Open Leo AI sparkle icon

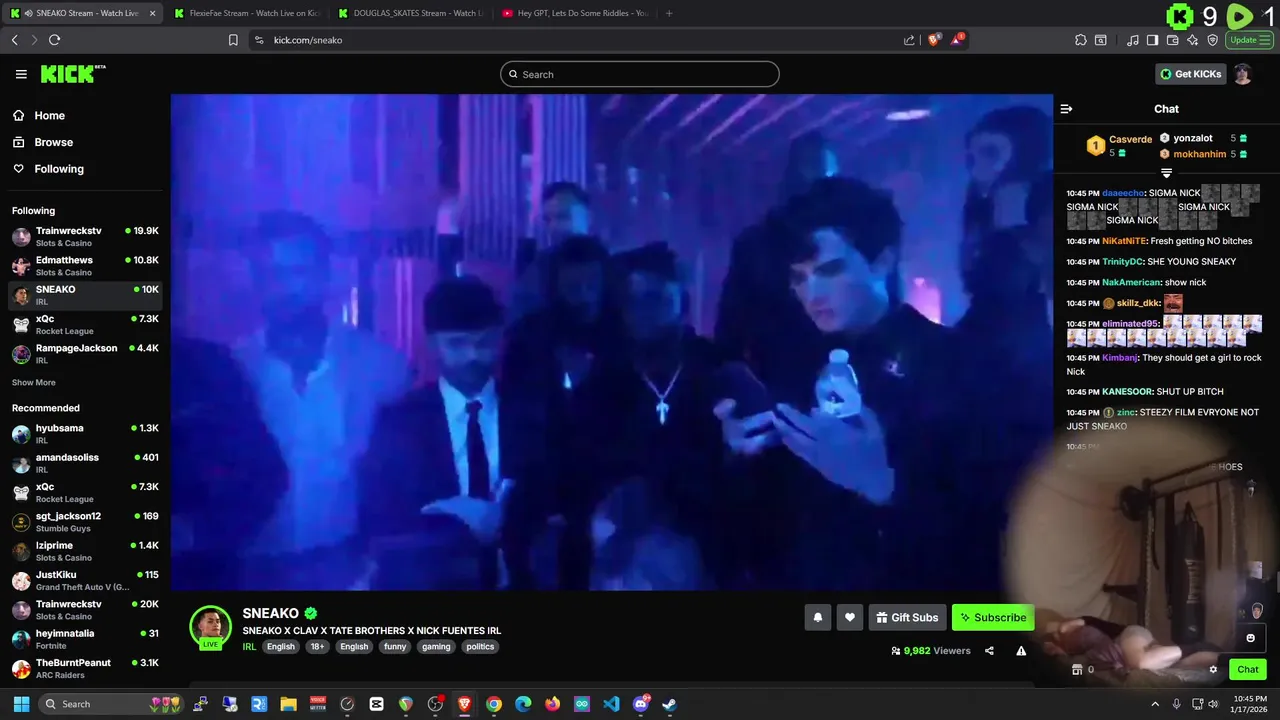[1192, 40]
